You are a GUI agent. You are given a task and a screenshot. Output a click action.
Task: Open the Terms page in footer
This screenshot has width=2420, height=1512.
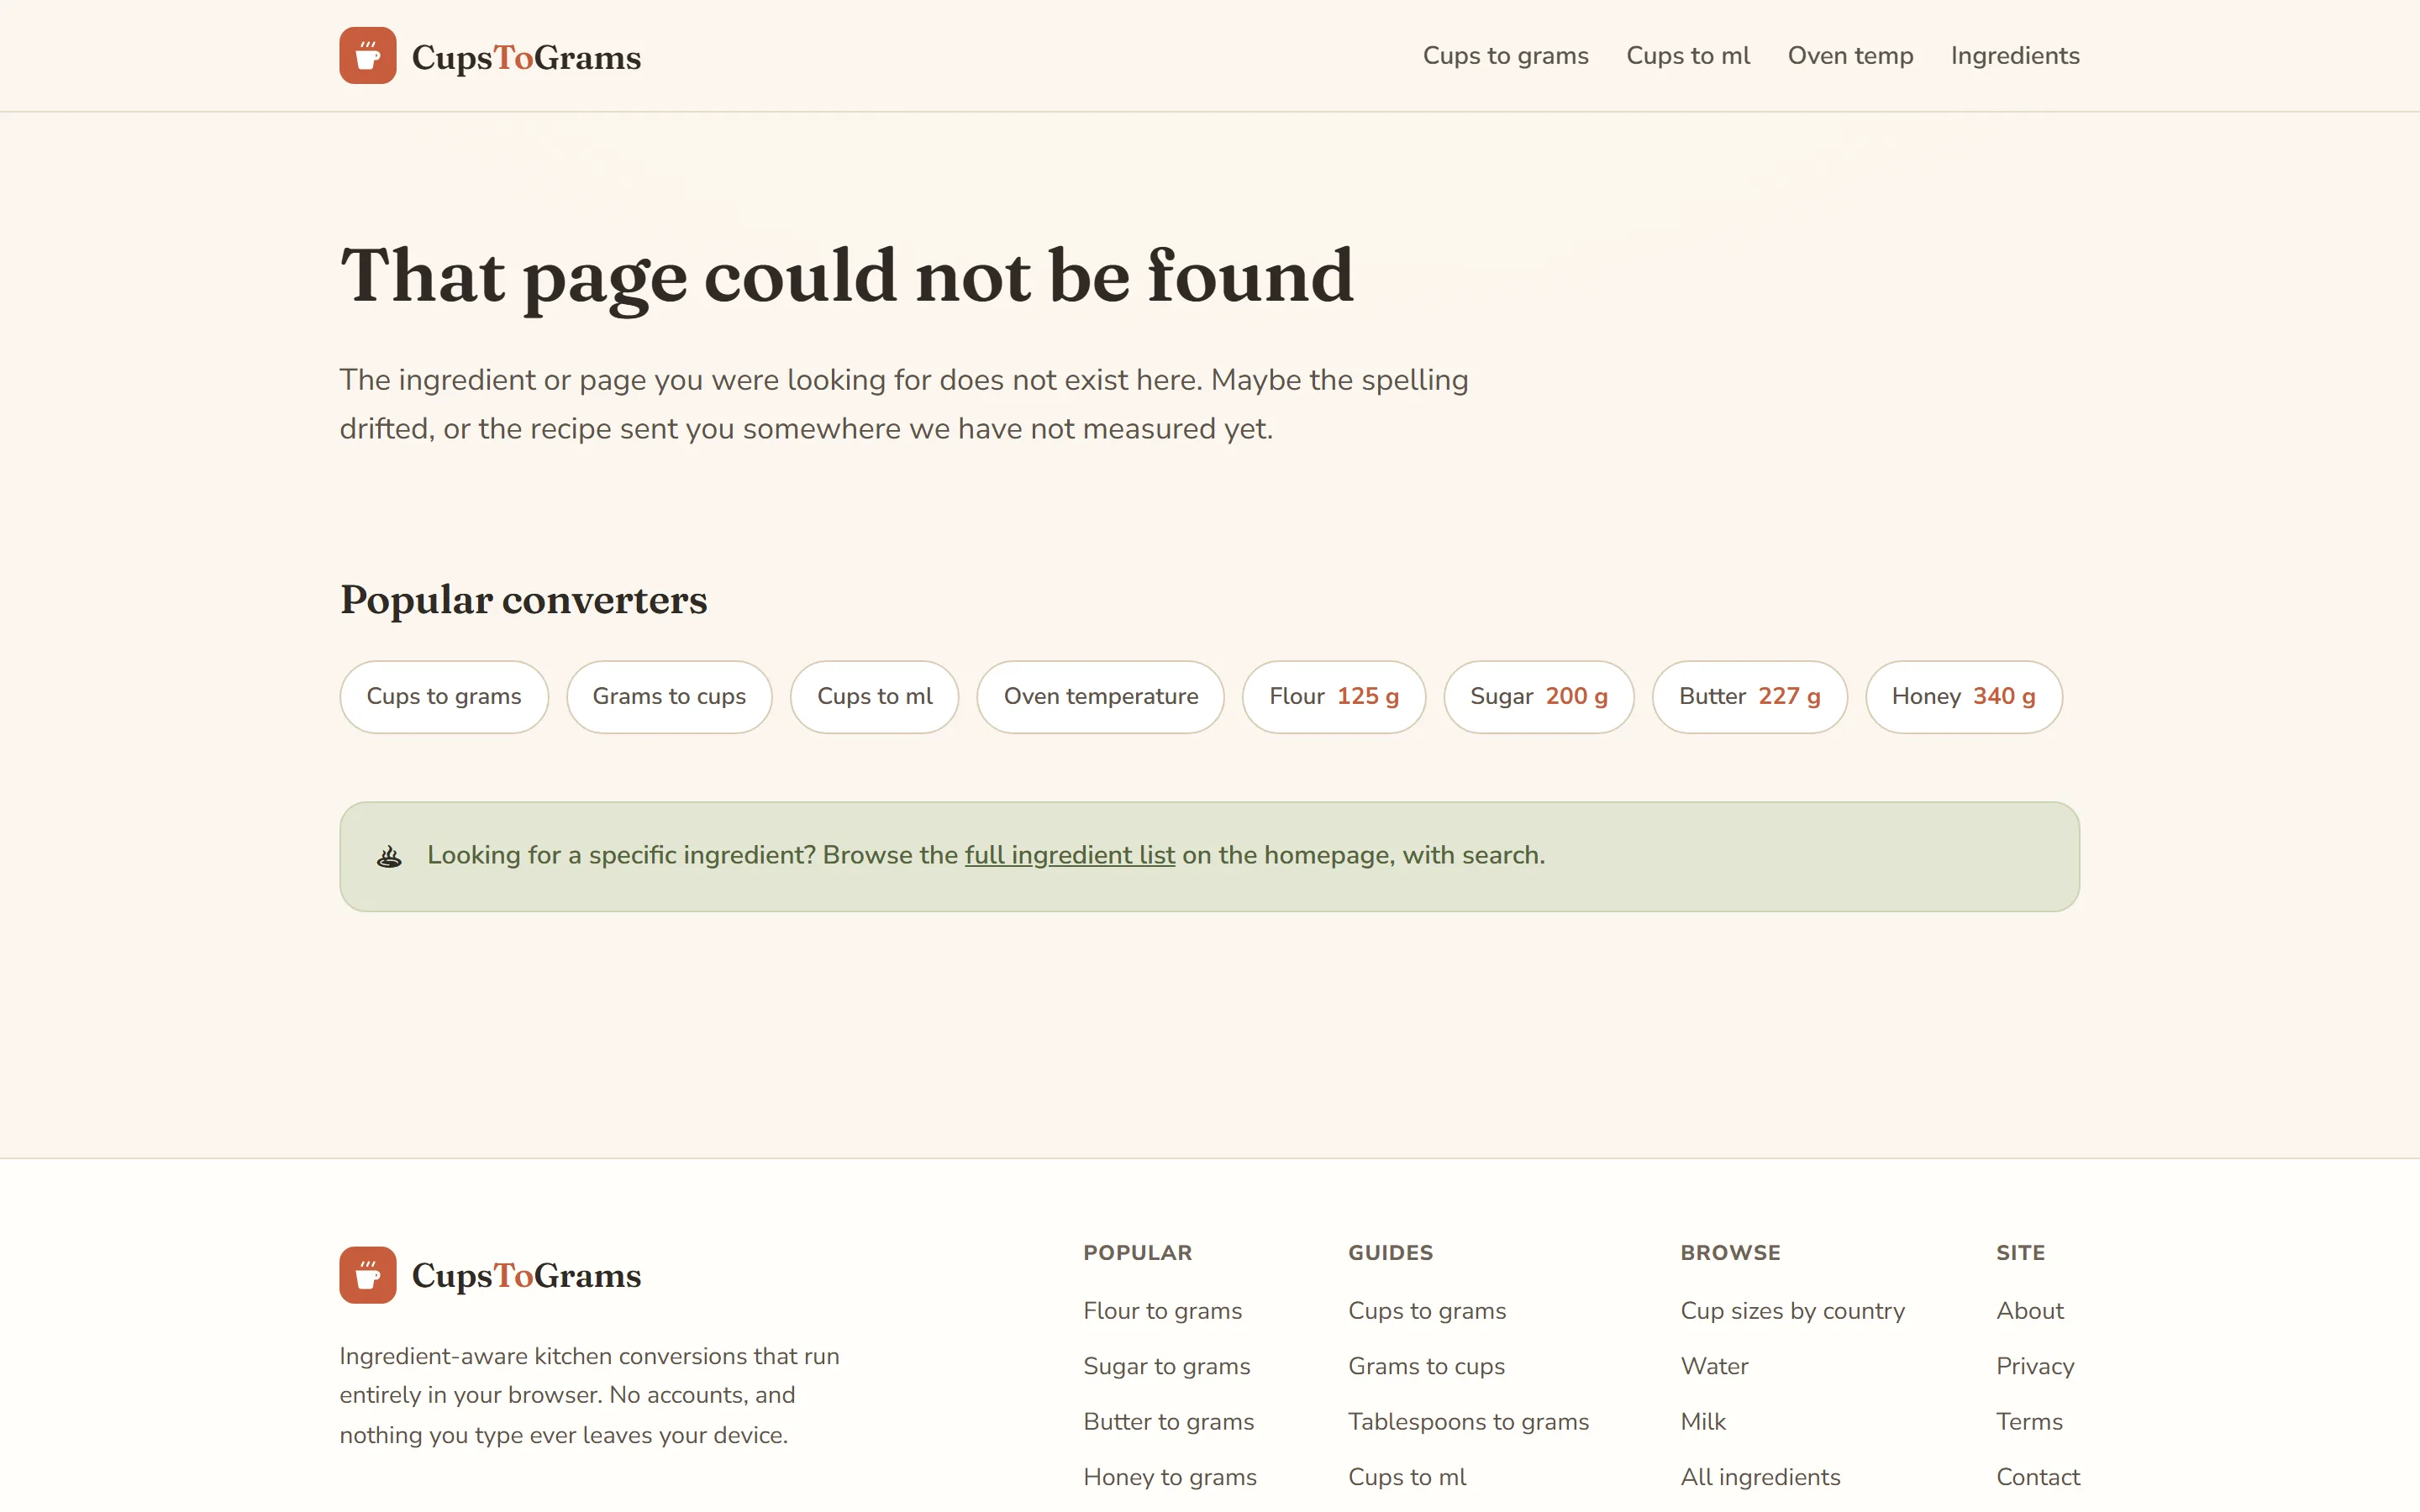[2029, 1421]
